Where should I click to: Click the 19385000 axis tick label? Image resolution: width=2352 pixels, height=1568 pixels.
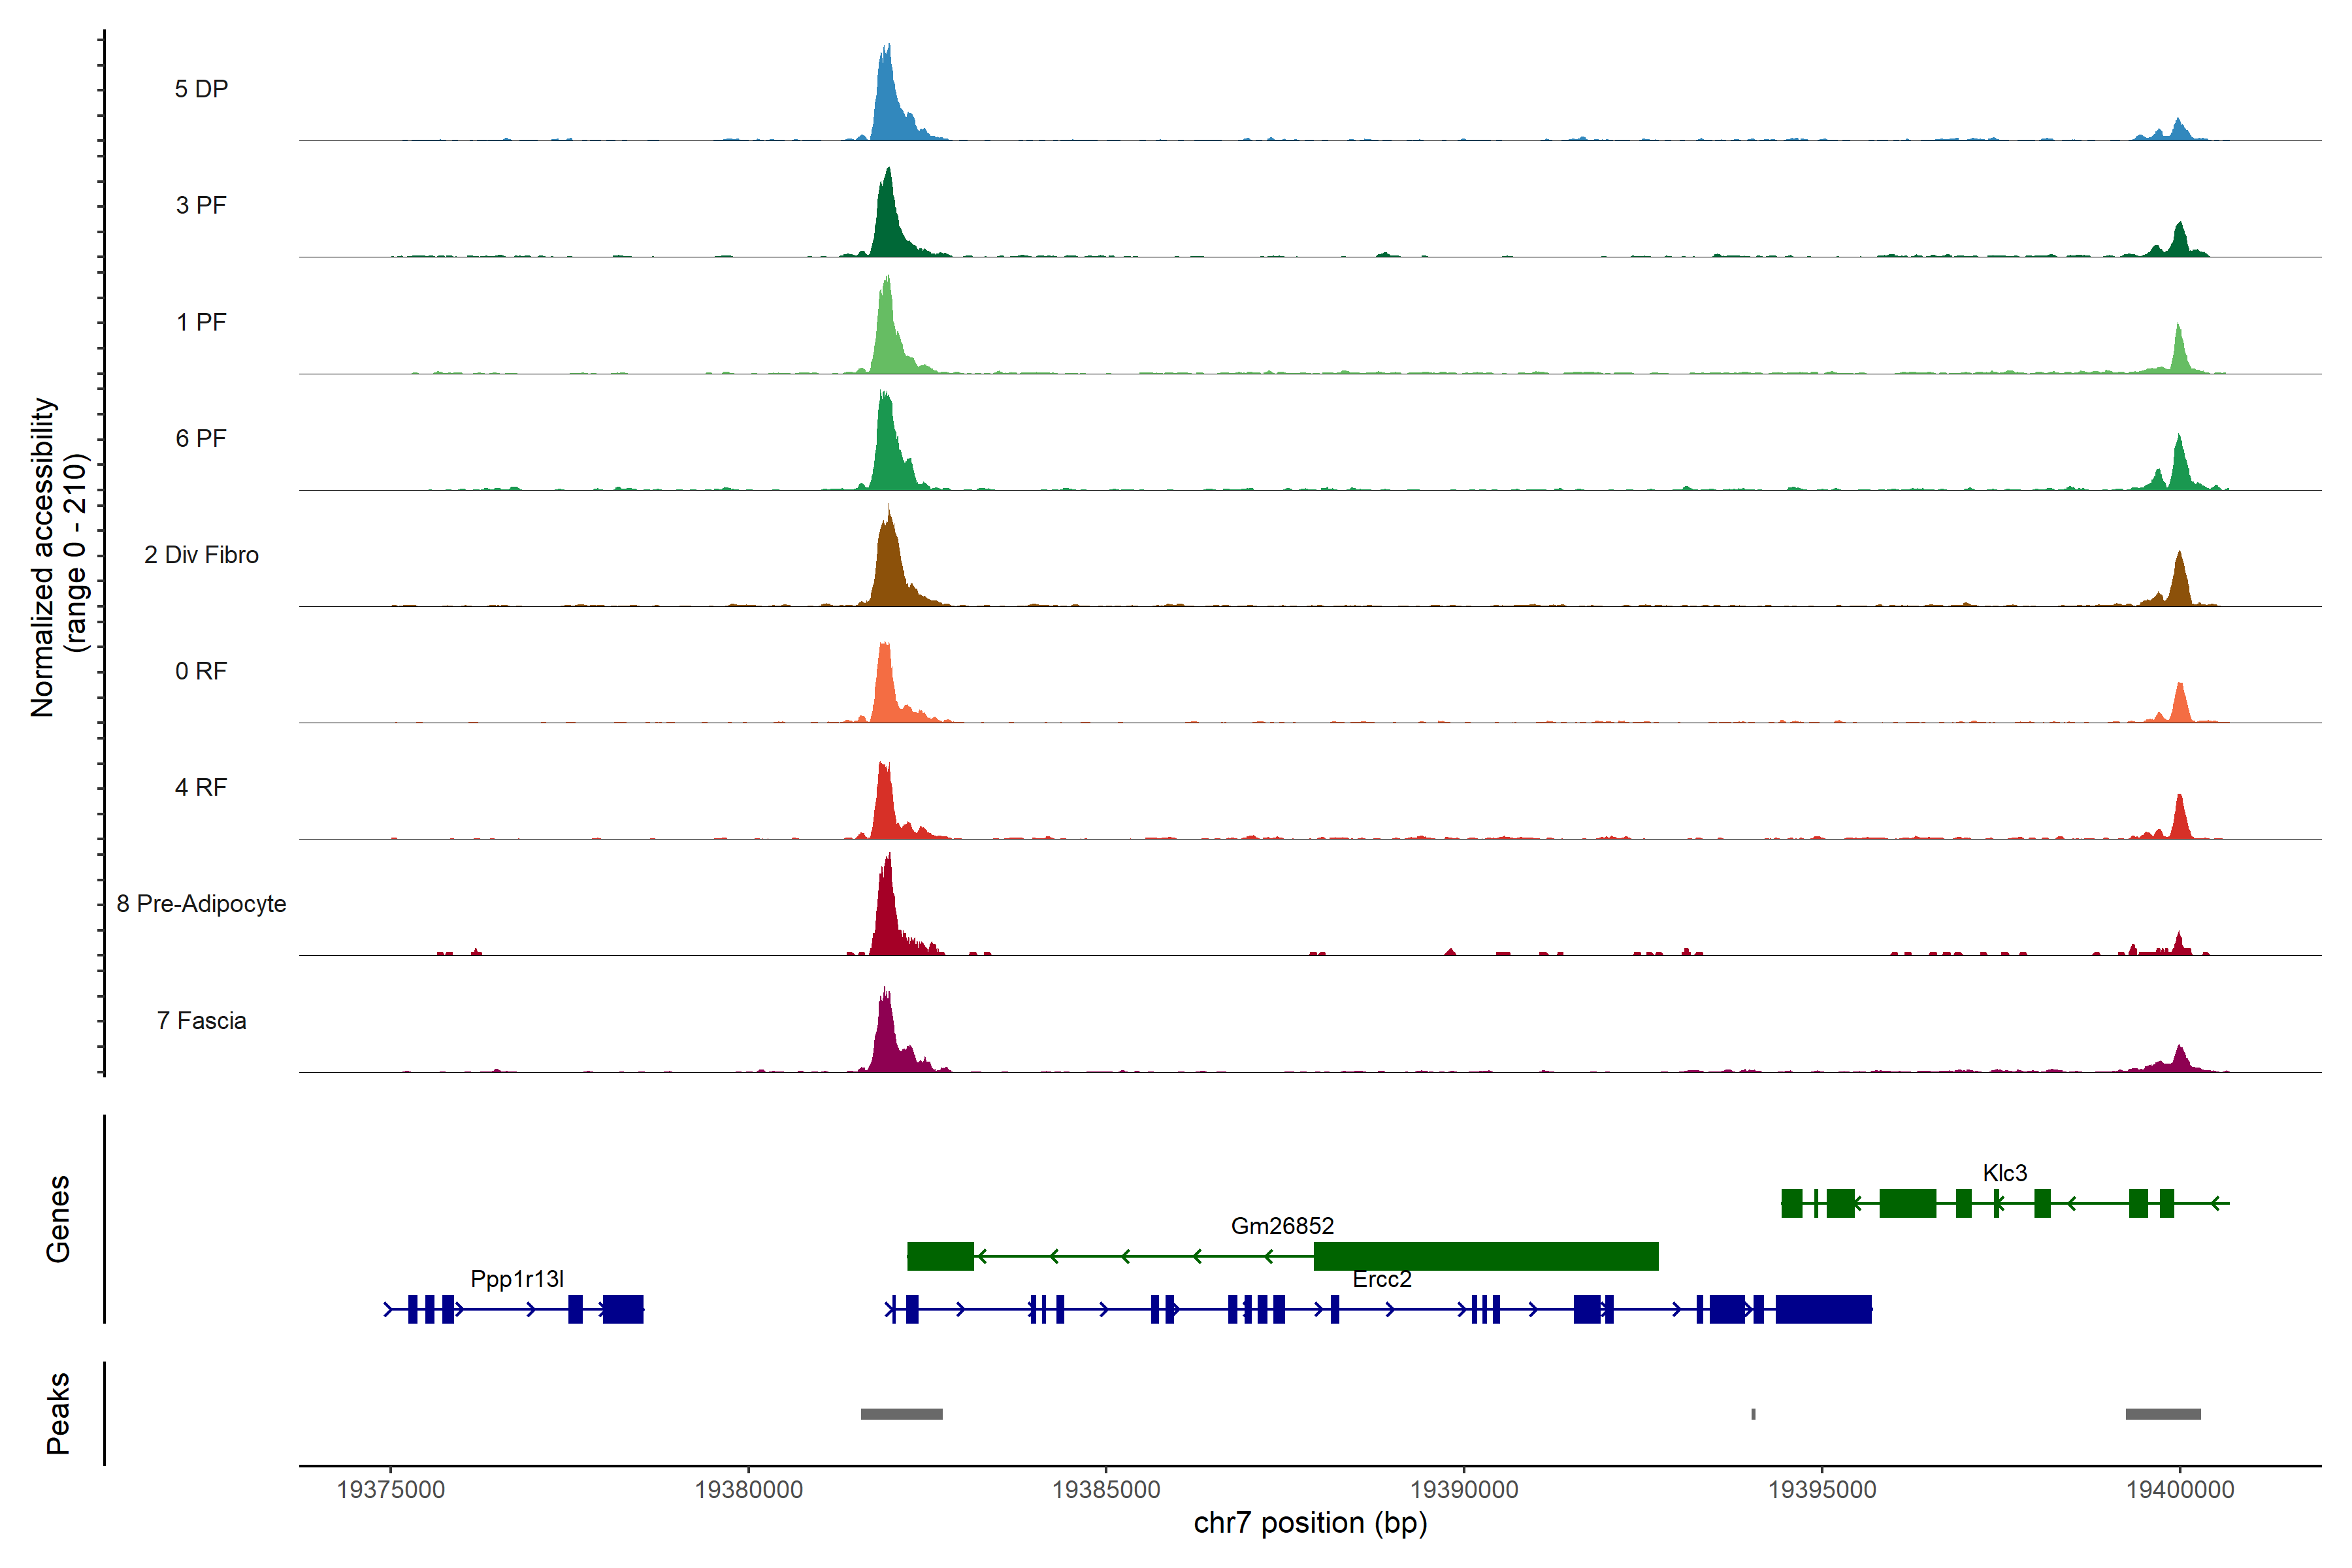(1106, 1490)
